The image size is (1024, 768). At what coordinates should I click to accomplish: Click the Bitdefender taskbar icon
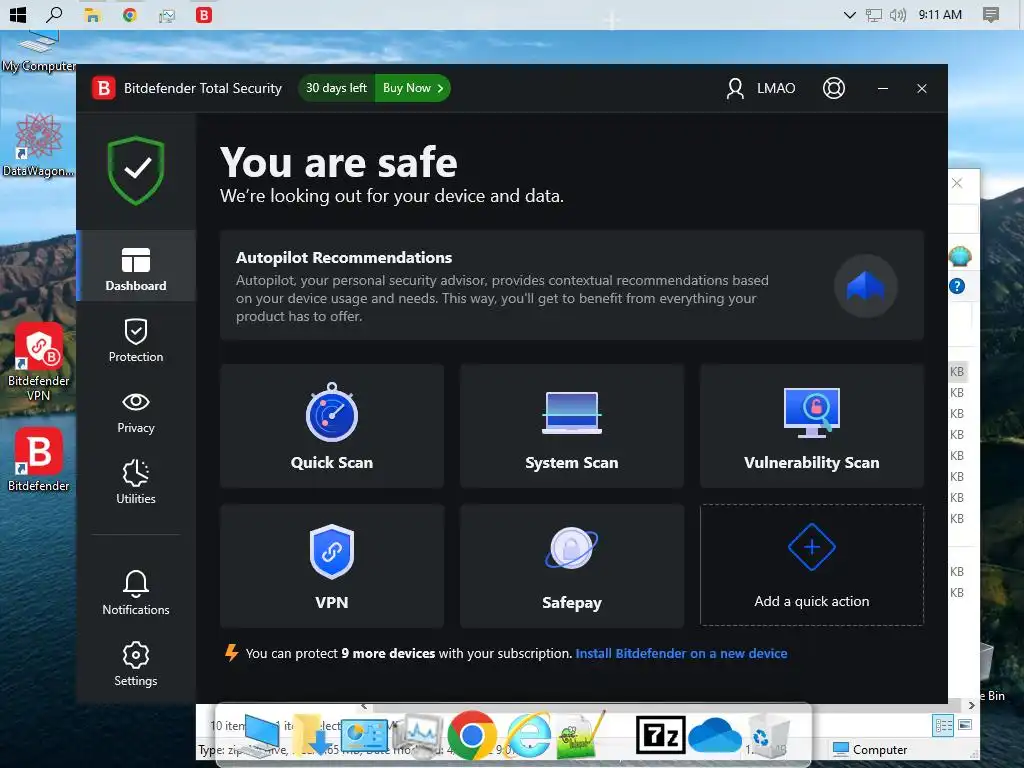coord(204,15)
